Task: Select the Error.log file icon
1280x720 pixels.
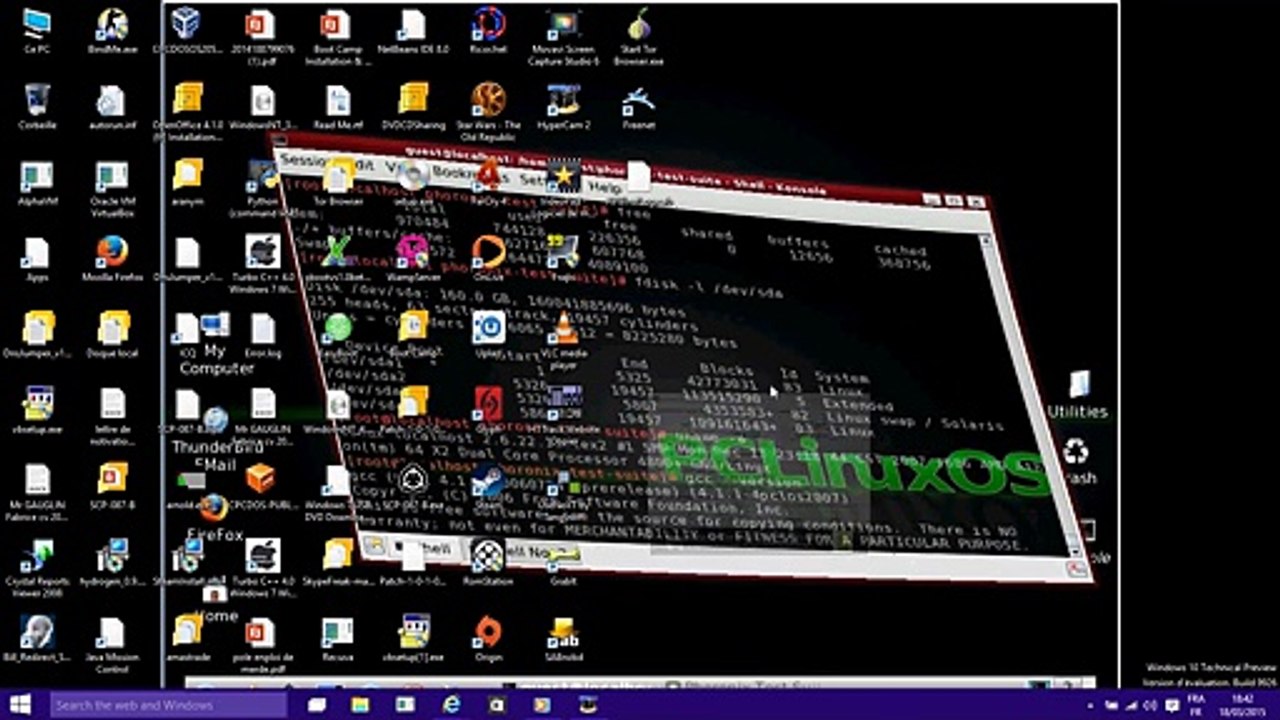Action: click(262, 334)
